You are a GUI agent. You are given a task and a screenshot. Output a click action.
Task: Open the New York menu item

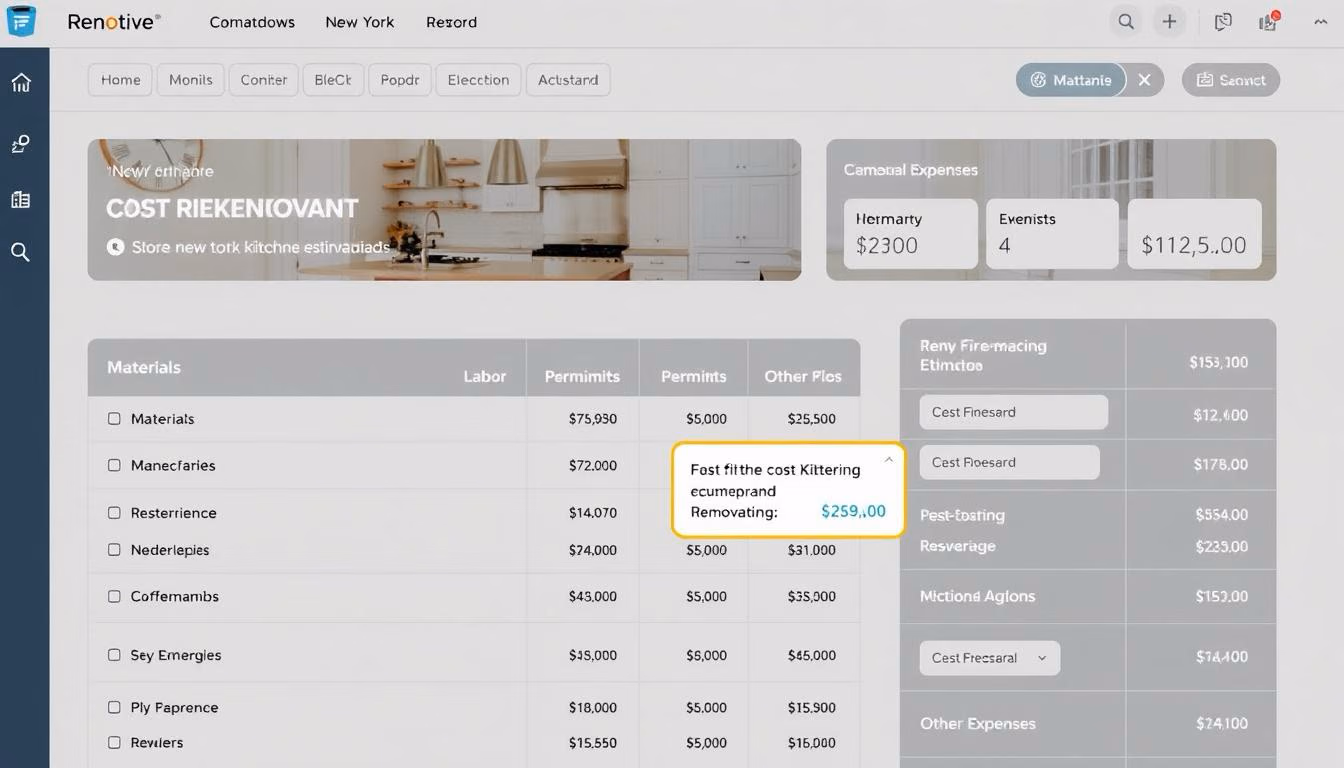coord(360,22)
